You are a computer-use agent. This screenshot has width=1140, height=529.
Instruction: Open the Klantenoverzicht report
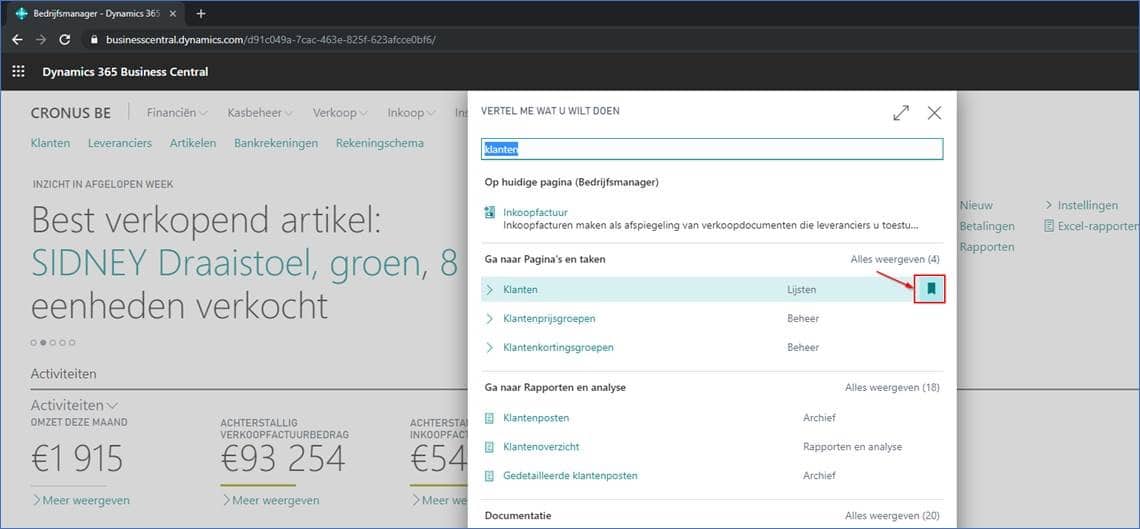pos(541,447)
